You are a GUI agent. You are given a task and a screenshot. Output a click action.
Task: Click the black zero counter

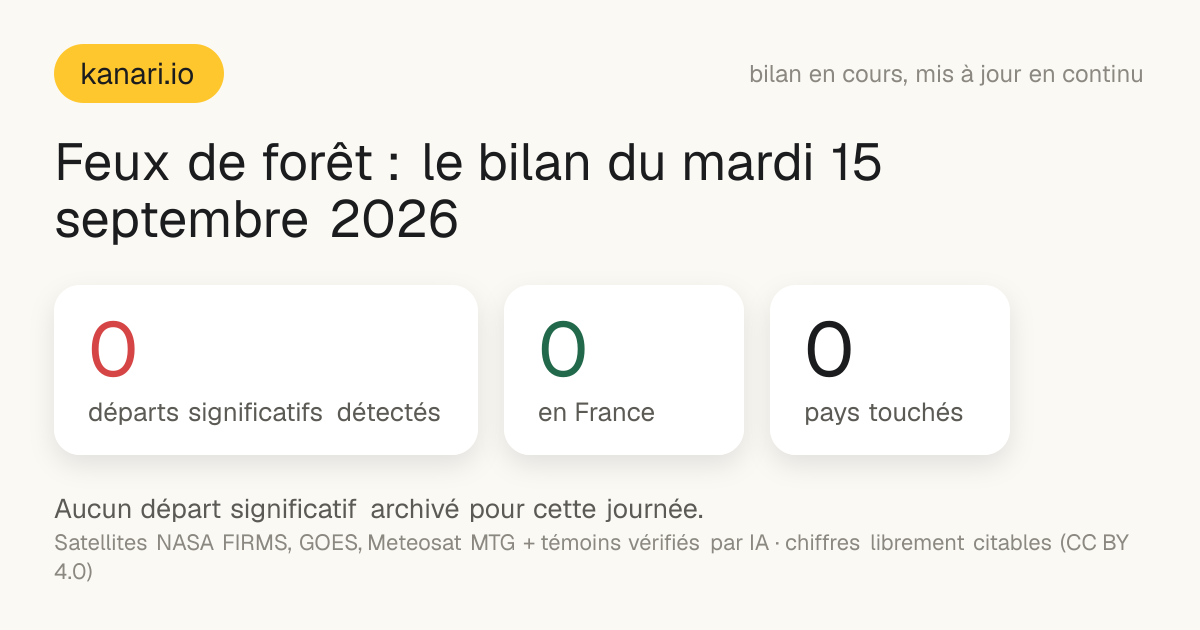coord(829,349)
